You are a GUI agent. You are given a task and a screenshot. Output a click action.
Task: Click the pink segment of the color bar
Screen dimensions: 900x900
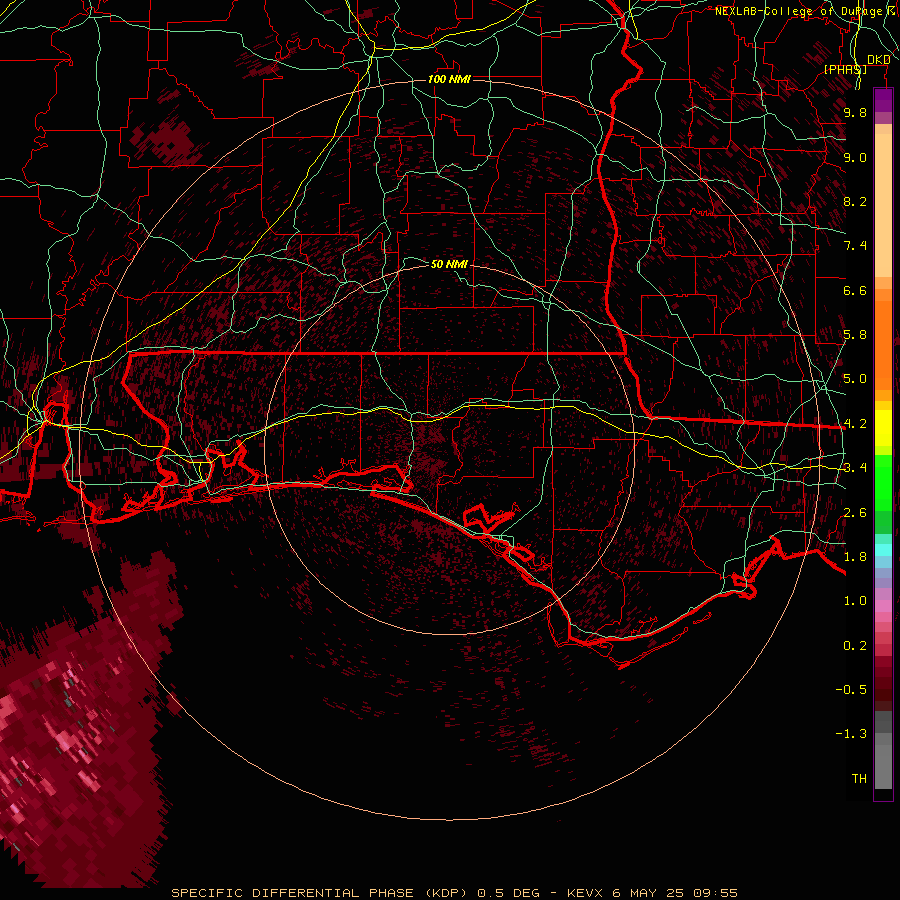coord(883,606)
